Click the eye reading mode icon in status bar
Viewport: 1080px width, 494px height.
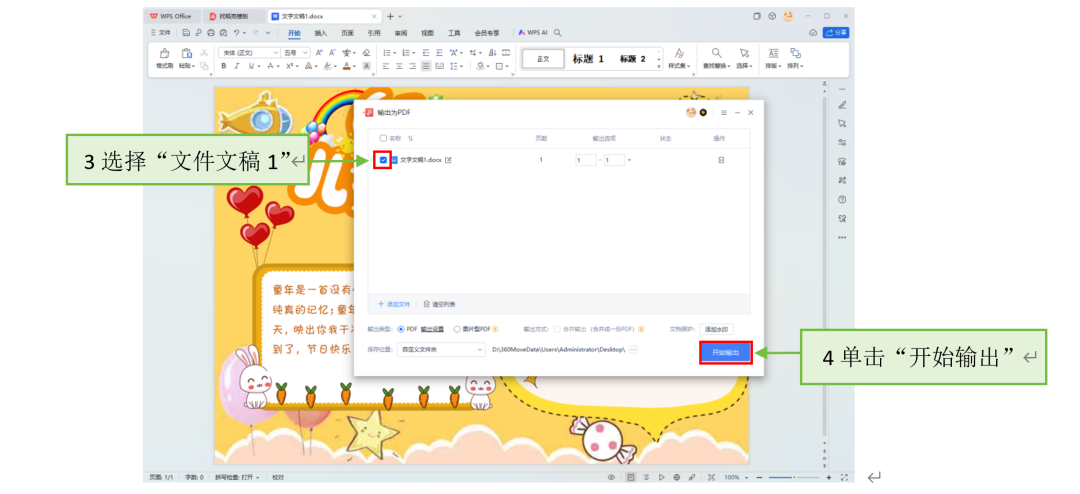click(x=611, y=477)
